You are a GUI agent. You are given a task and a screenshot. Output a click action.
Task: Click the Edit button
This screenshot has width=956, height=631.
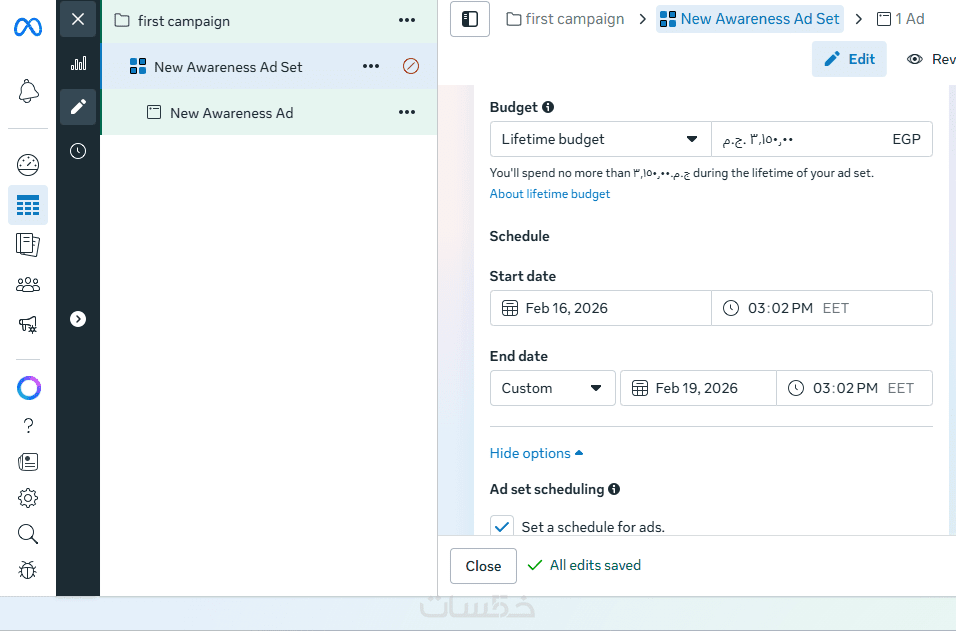click(849, 59)
